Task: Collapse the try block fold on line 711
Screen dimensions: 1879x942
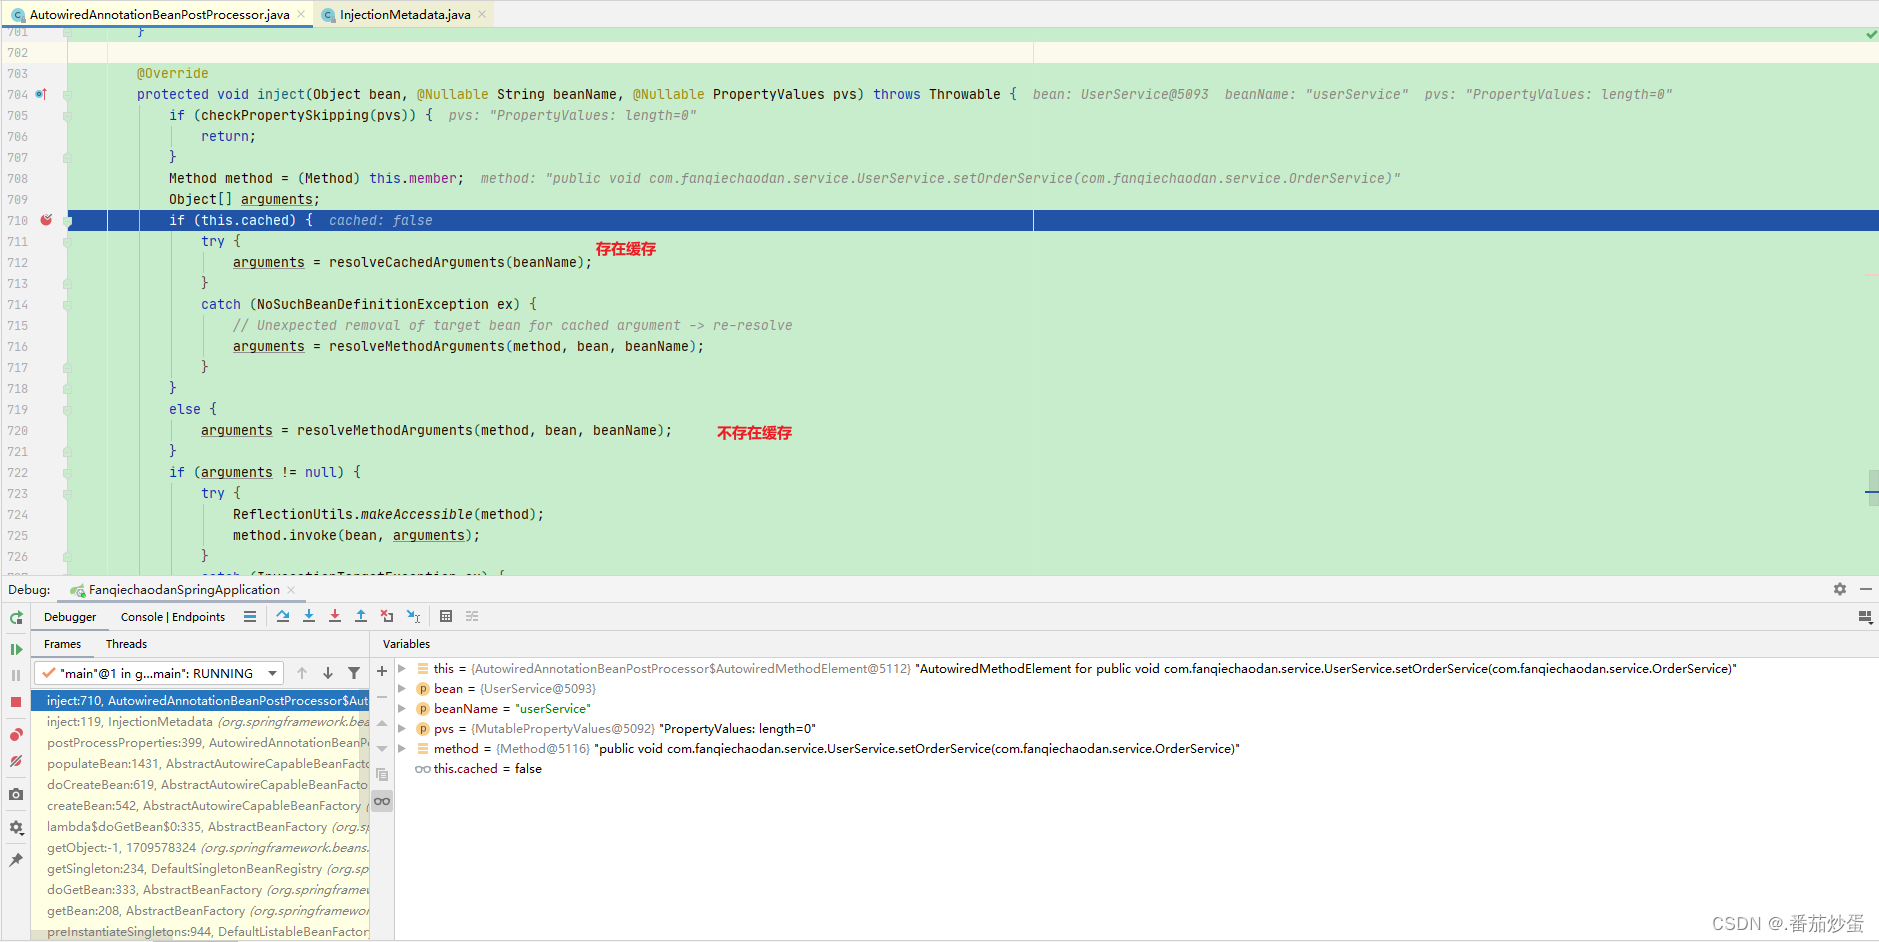Action: (x=67, y=242)
